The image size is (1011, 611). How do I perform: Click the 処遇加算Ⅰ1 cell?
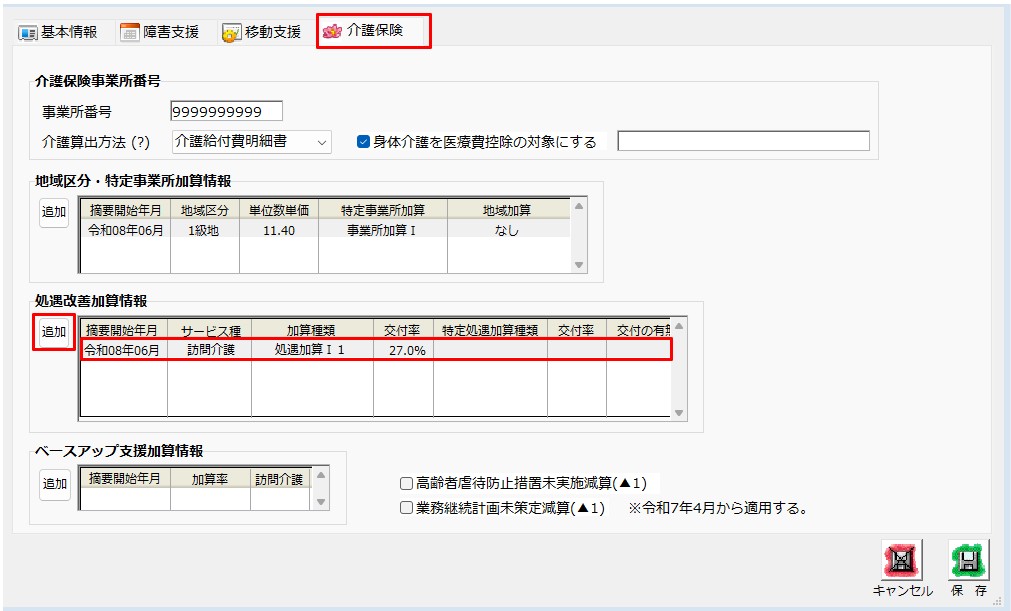312,350
